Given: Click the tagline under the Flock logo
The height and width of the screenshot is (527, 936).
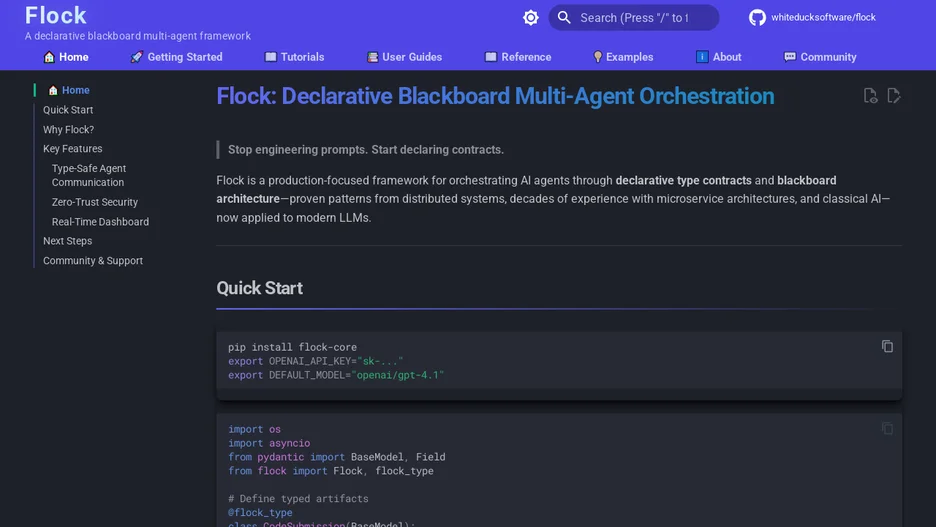Looking at the screenshot, I should pyautogui.click(x=137, y=36).
